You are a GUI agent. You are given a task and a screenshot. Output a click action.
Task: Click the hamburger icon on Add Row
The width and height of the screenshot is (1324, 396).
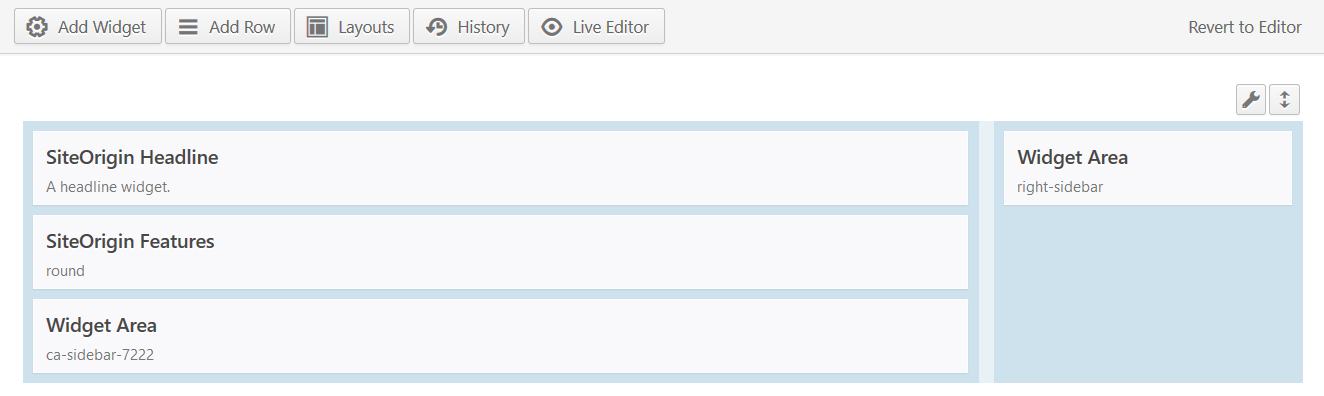click(188, 27)
